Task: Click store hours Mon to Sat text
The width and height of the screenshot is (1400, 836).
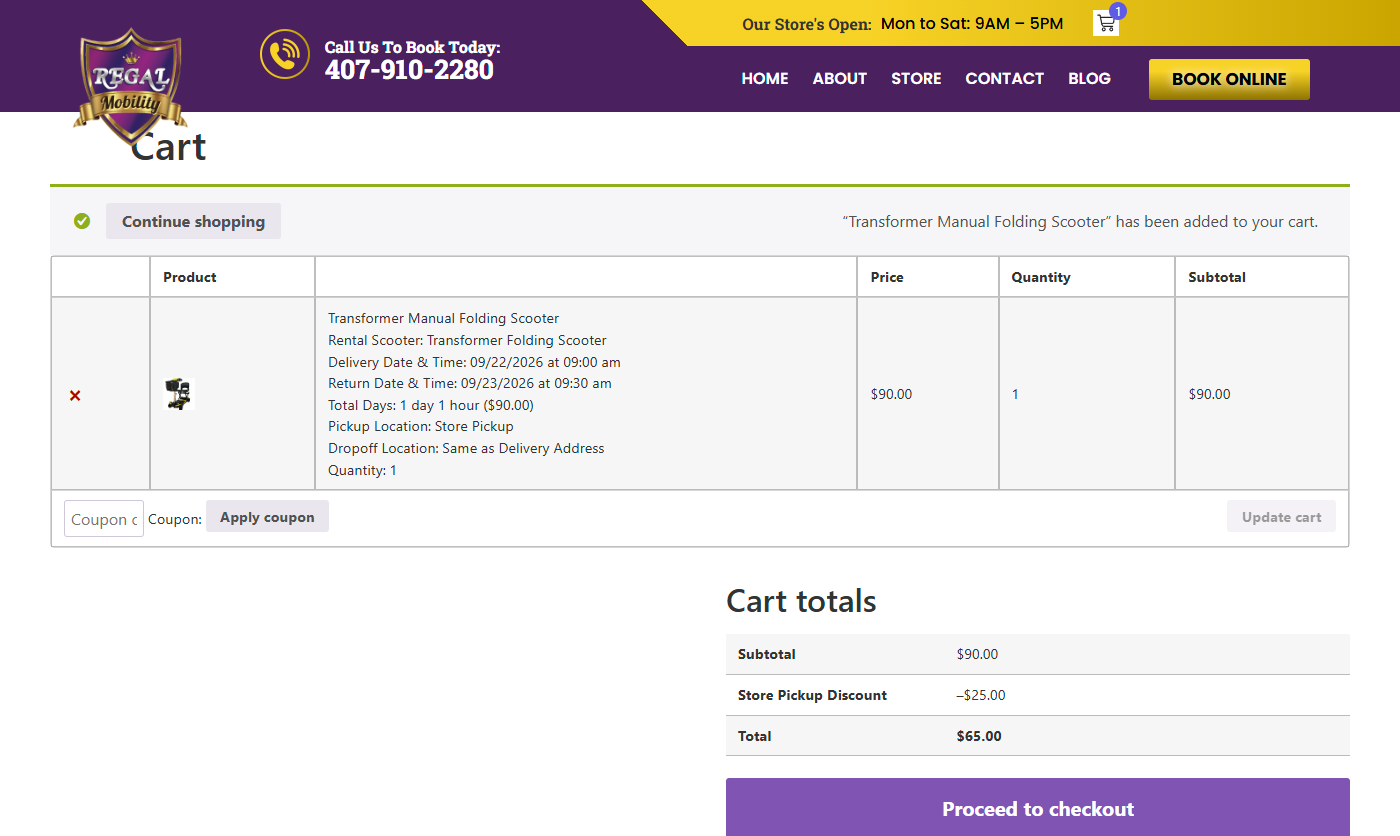Action: click(971, 23)
